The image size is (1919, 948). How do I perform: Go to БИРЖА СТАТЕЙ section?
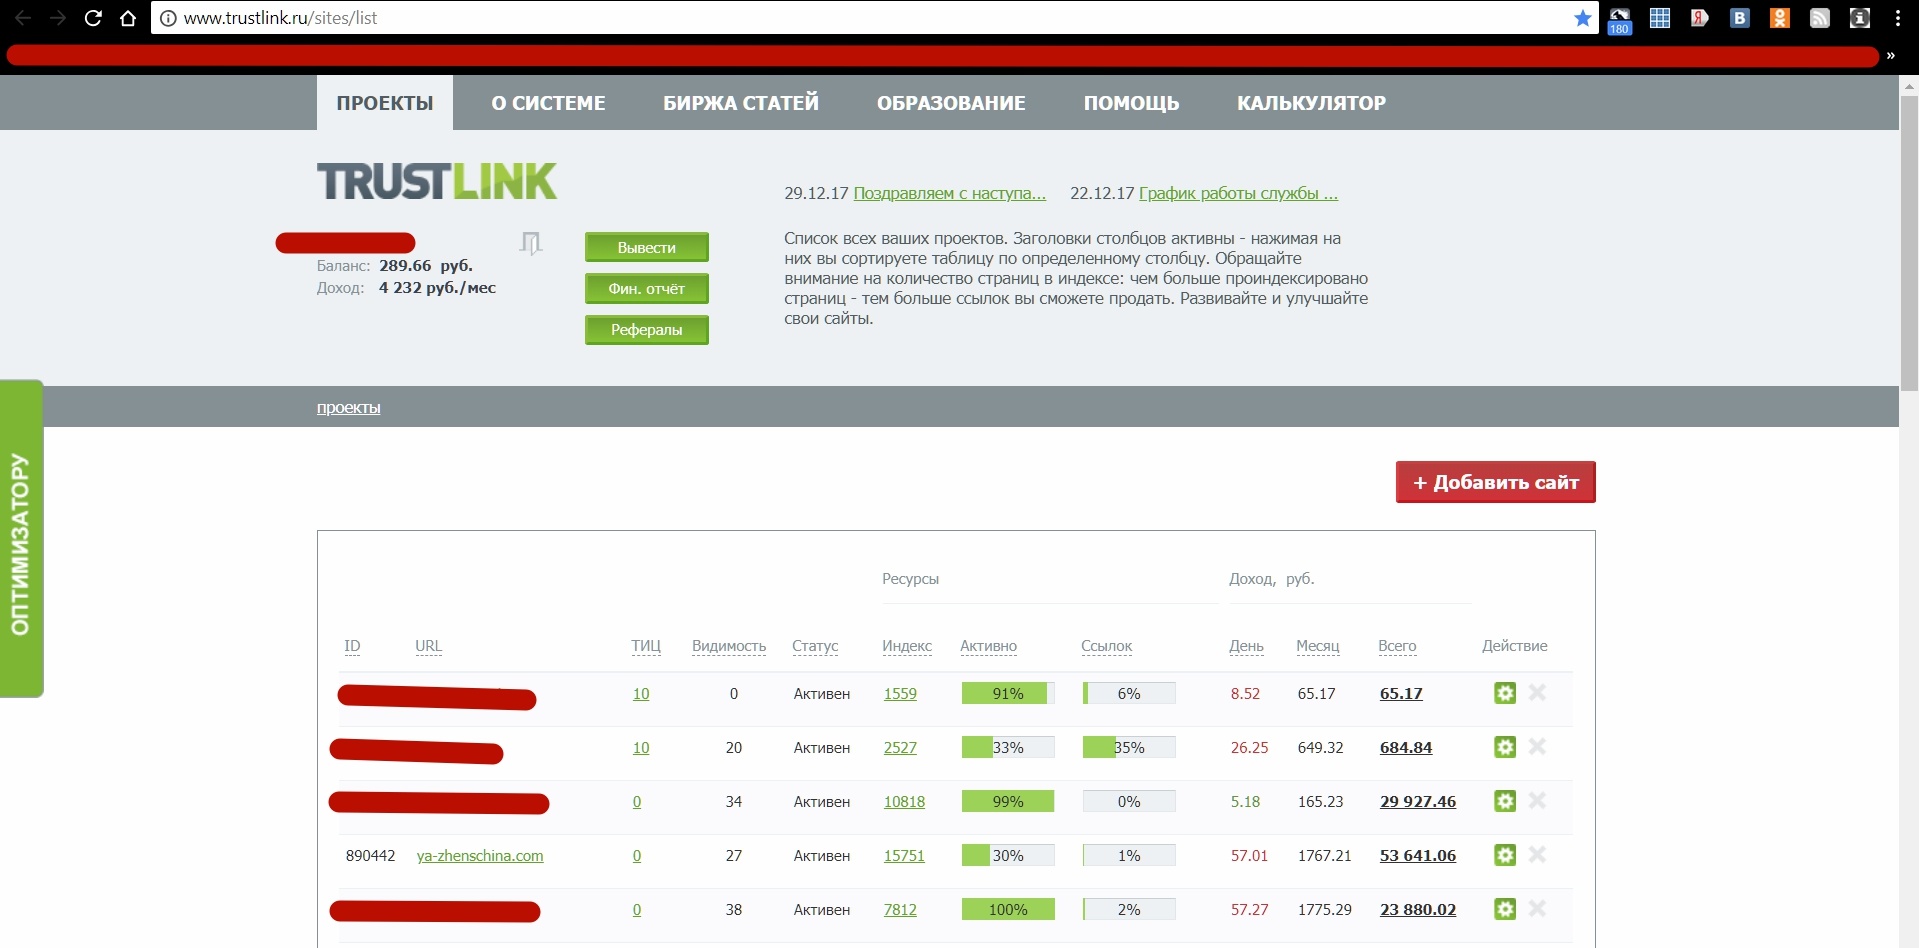pos(741,103)
